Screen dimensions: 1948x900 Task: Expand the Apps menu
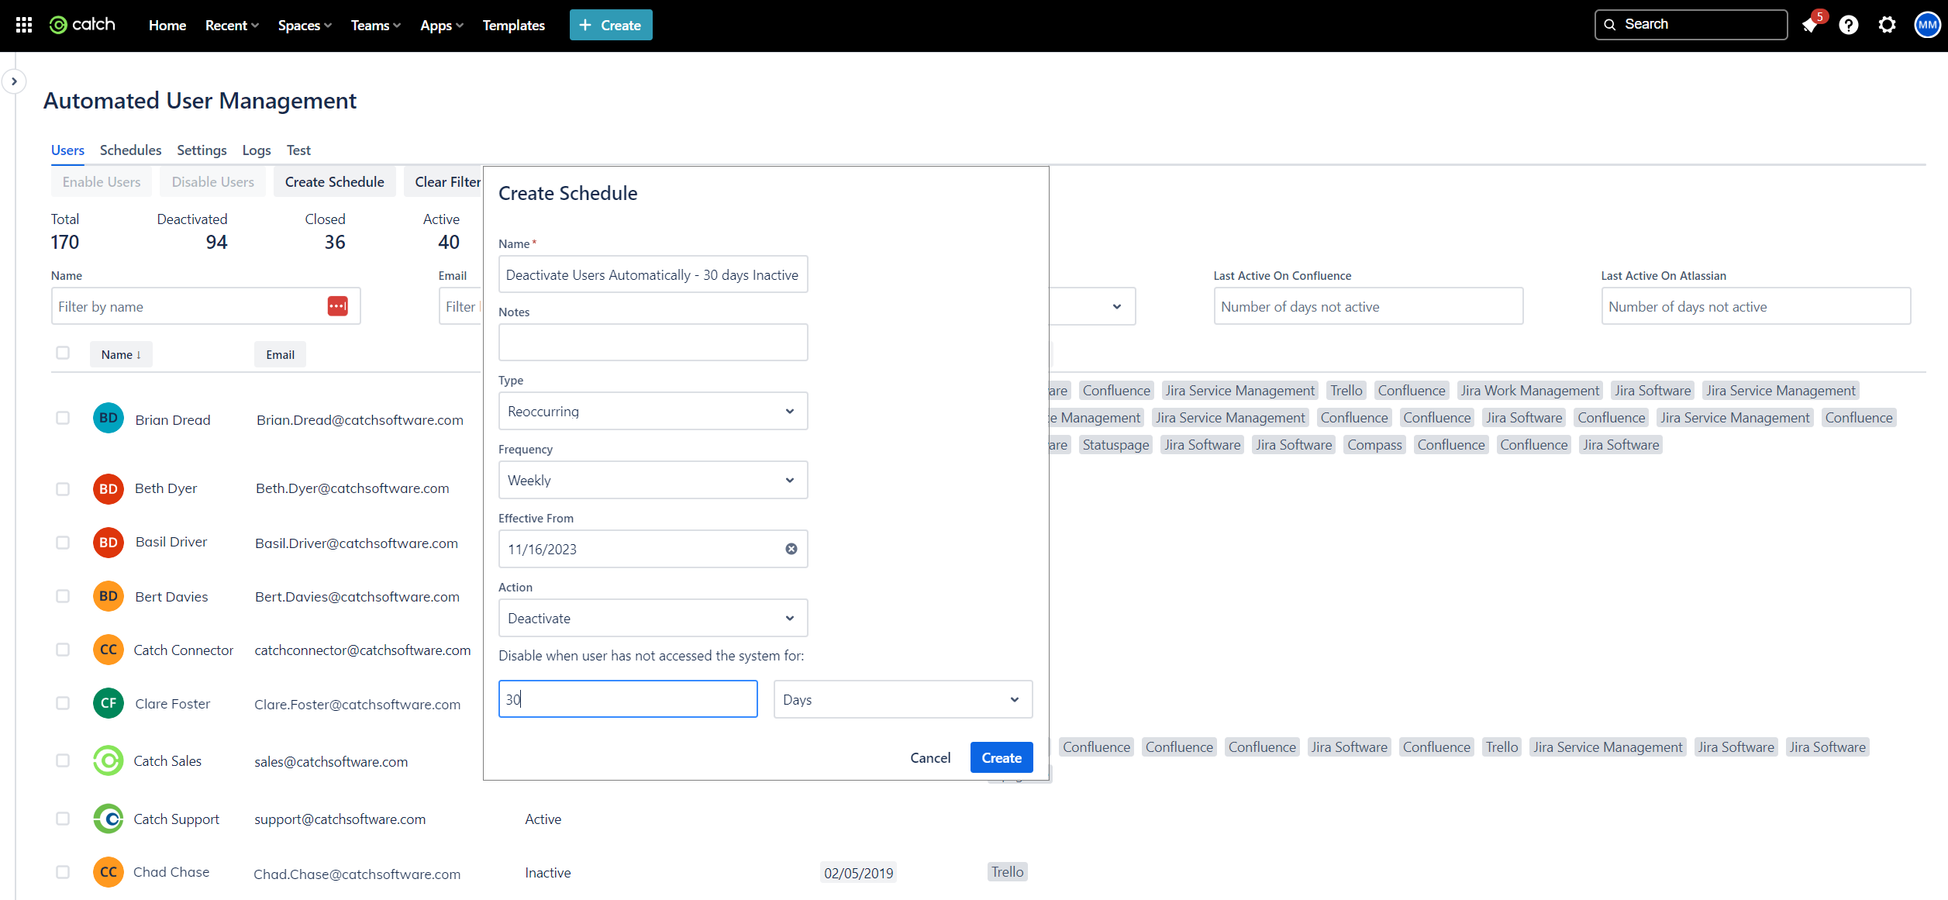[442, 25]
